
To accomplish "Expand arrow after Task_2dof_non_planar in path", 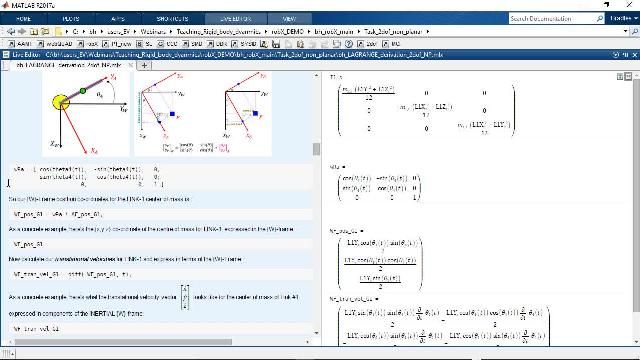I will [x=427, y=31].
